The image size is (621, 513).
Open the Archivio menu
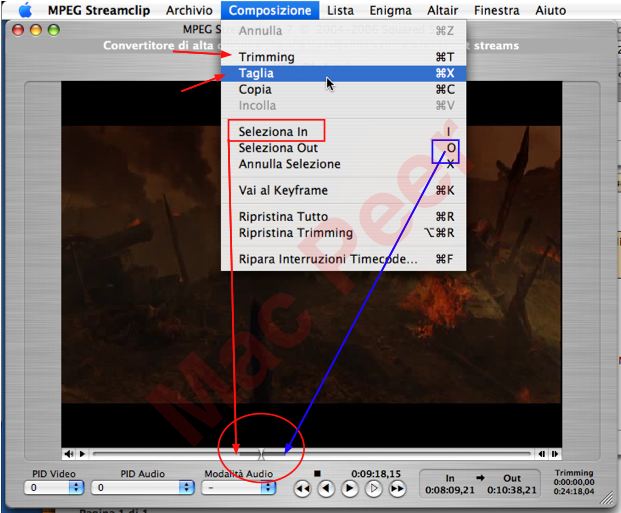pyautogui.click(x=189, y=10)
